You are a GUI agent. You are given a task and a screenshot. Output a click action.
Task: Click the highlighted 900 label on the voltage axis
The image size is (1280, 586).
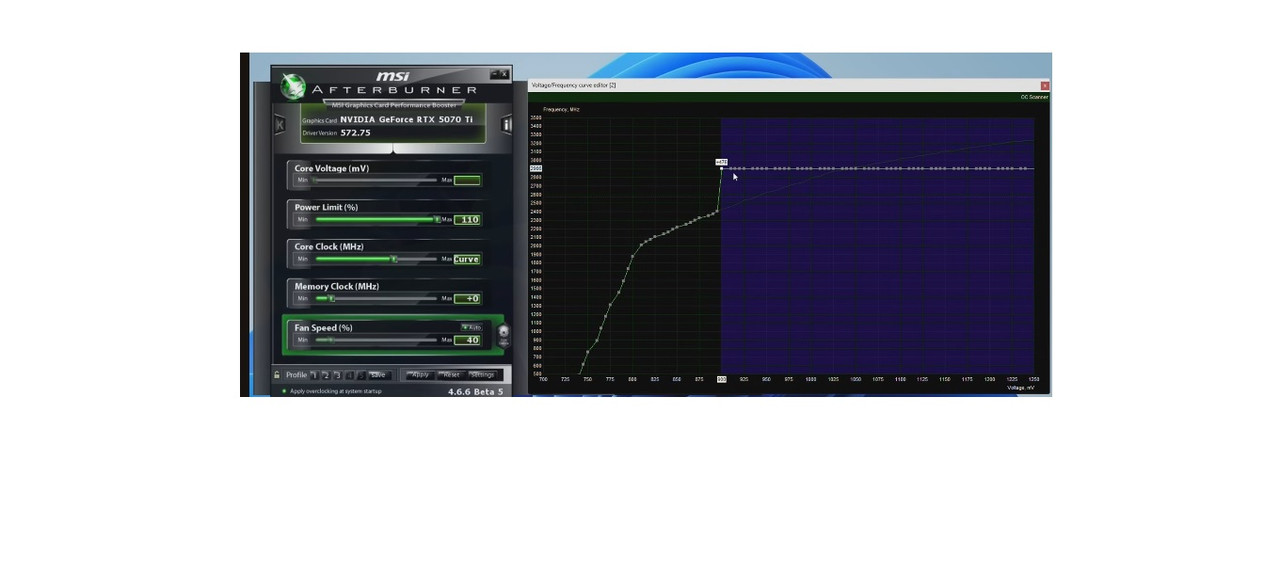pos(721,379)
